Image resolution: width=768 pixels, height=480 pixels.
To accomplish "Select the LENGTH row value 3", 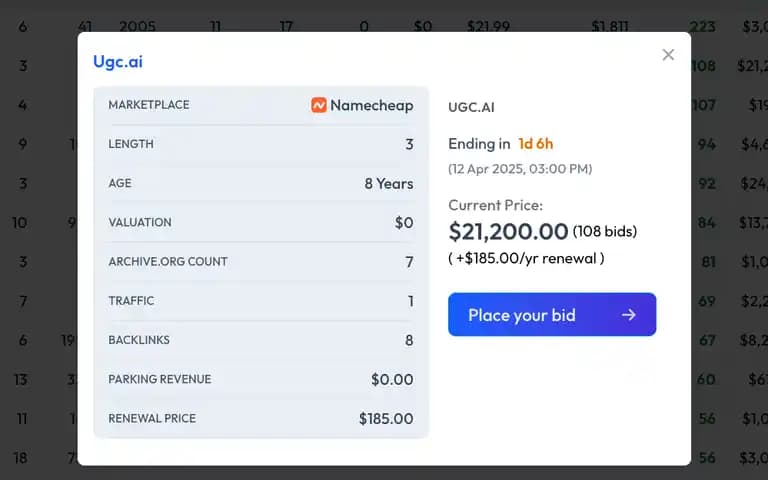I will [409, 144].
